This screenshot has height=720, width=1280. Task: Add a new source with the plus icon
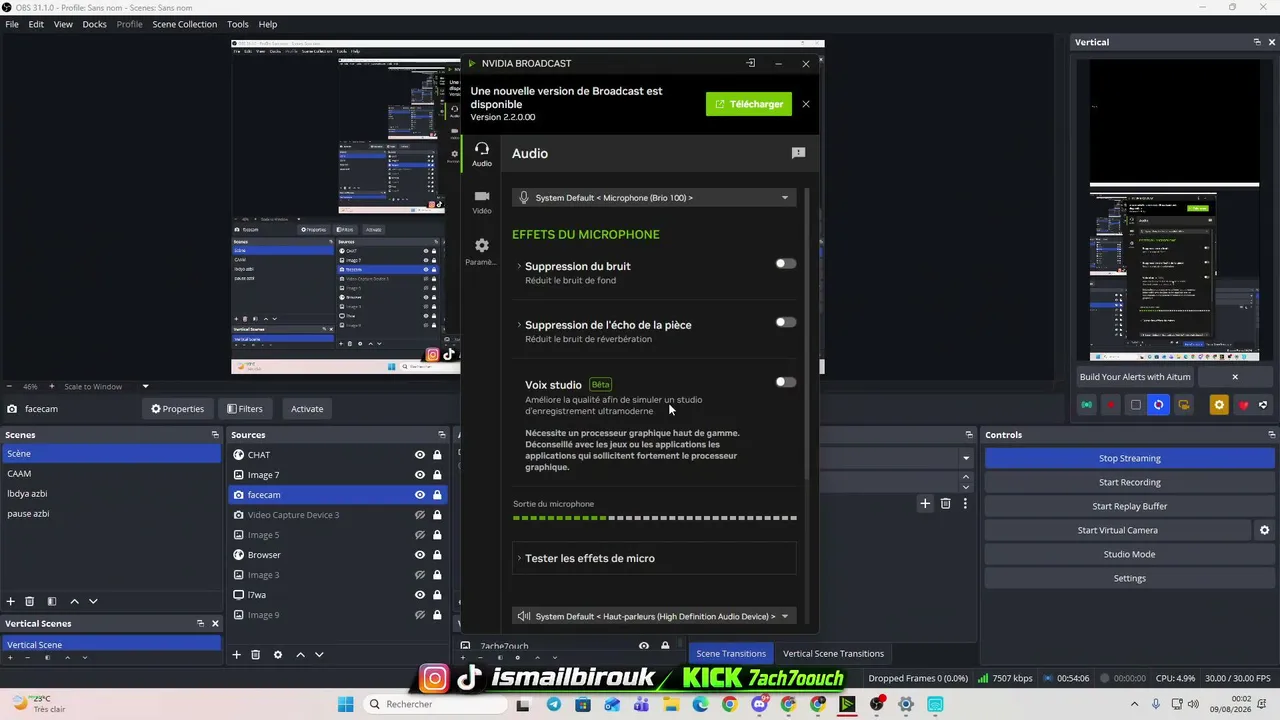(237, 655)
